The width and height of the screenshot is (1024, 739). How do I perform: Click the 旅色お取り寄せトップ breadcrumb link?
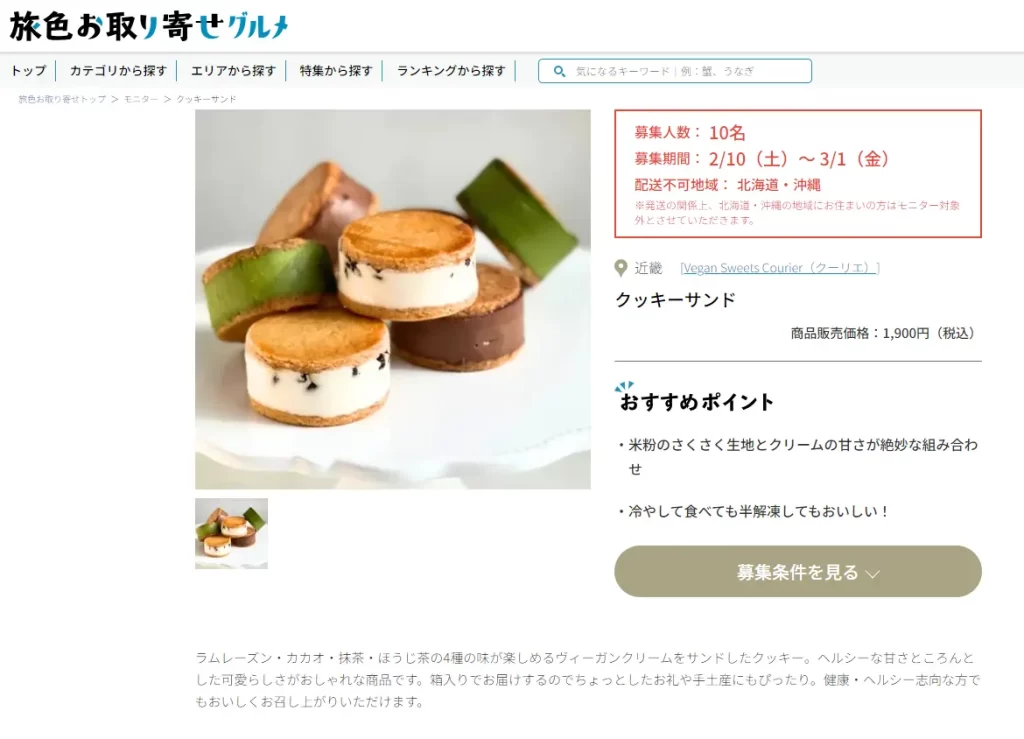pos(62,99)
